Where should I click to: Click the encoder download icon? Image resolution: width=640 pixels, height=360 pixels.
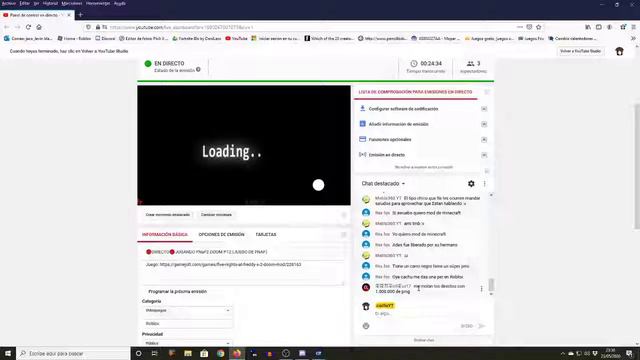[362, 109]
